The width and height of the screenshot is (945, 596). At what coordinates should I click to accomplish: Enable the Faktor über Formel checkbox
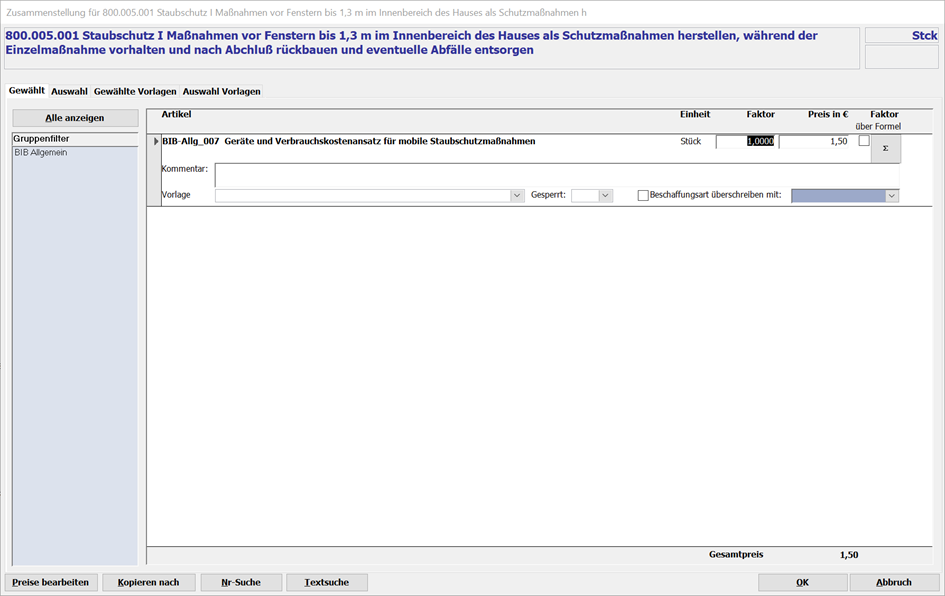pyautogui.click(x=864, y=141)
